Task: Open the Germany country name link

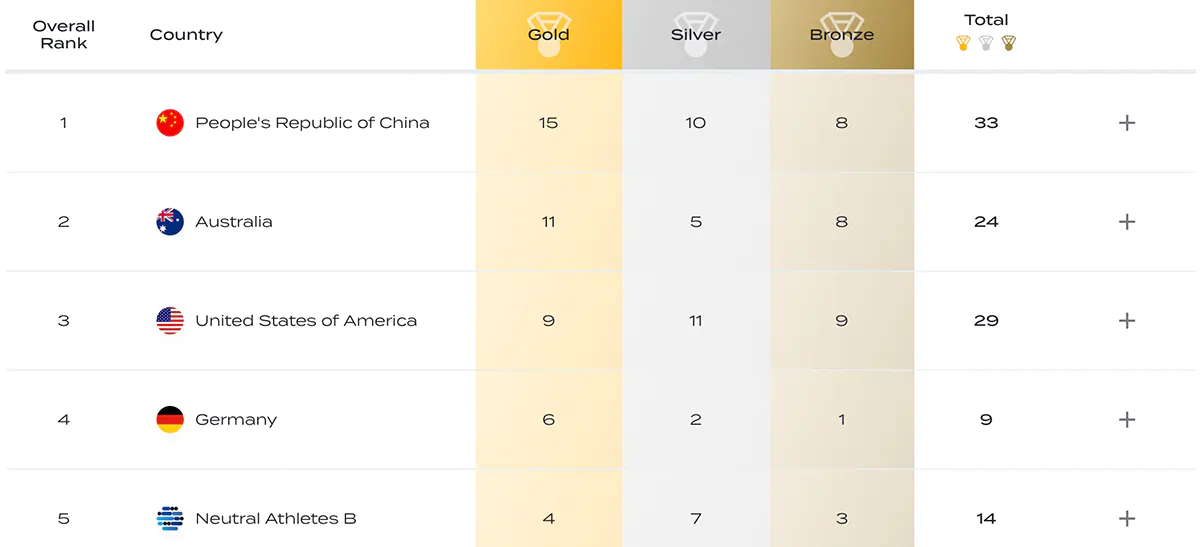Action: [236, 420]
